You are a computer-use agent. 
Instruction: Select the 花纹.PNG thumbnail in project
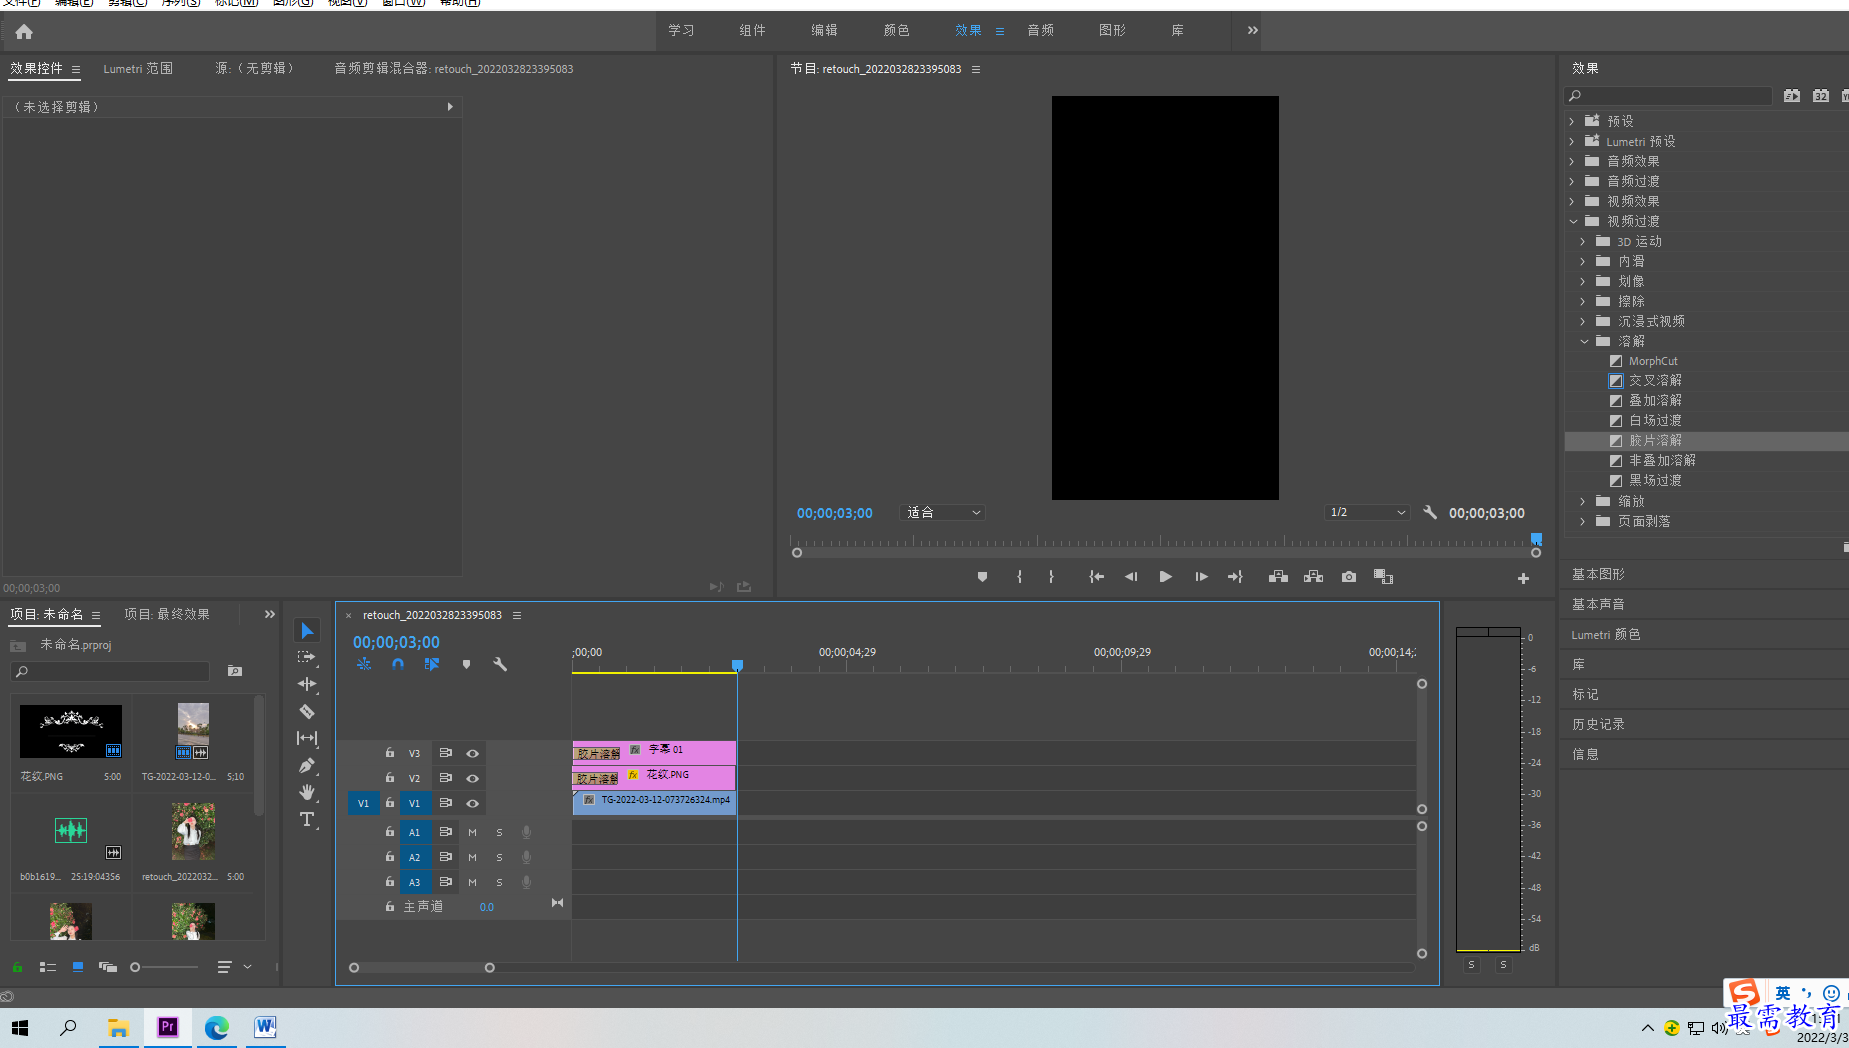71,731
